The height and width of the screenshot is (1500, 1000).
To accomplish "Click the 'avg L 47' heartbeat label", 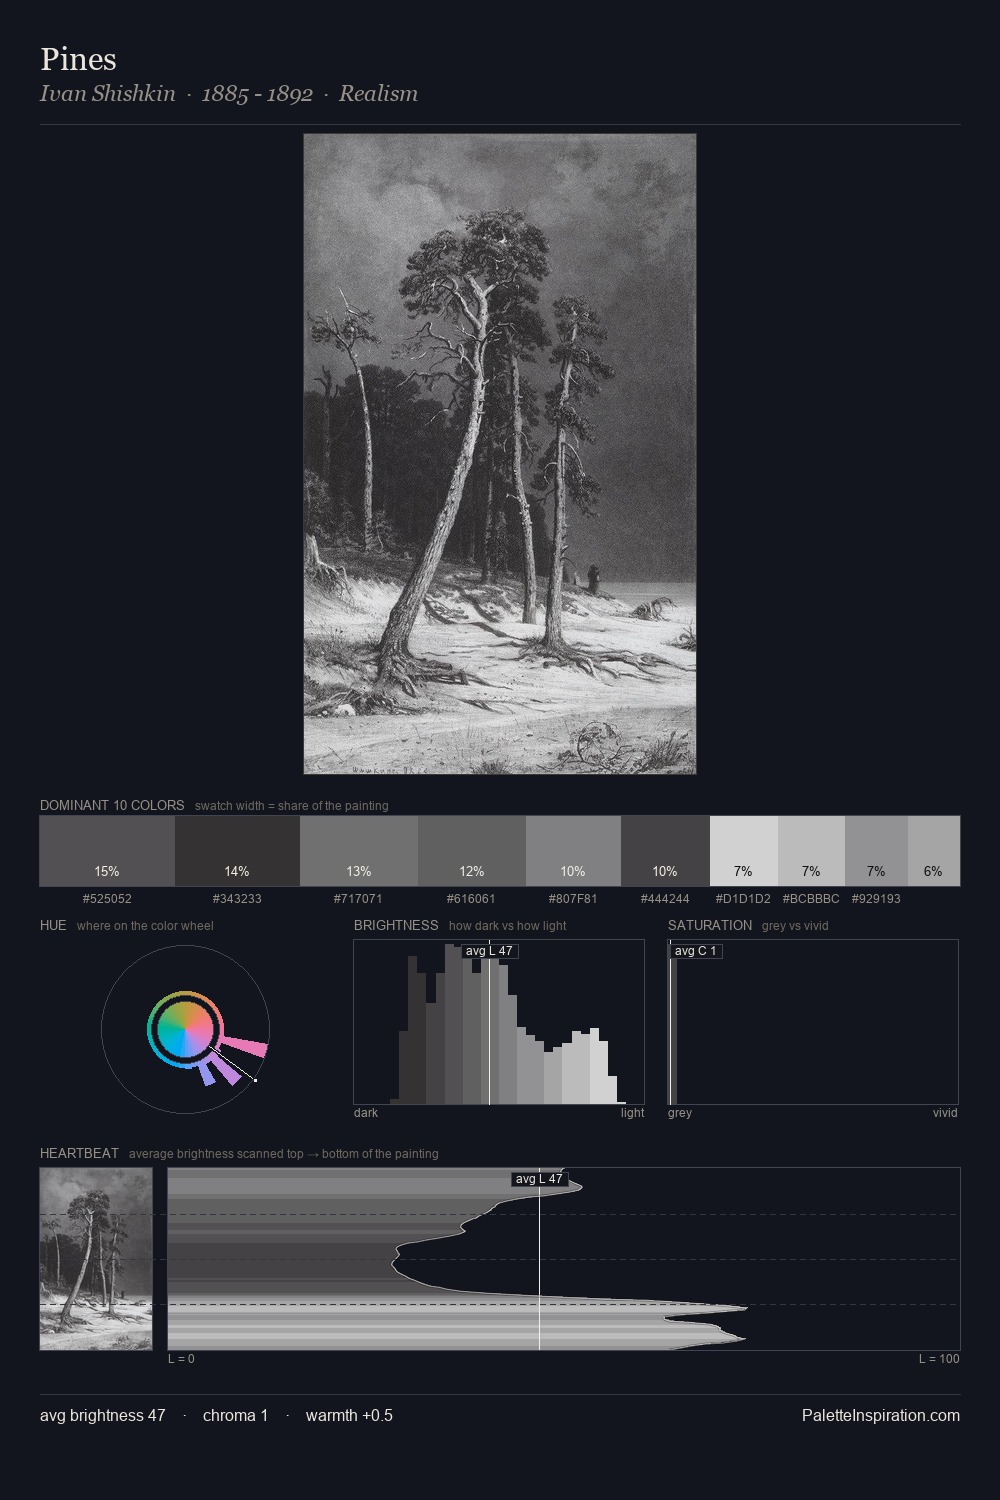I will (x=539, y=1179).
